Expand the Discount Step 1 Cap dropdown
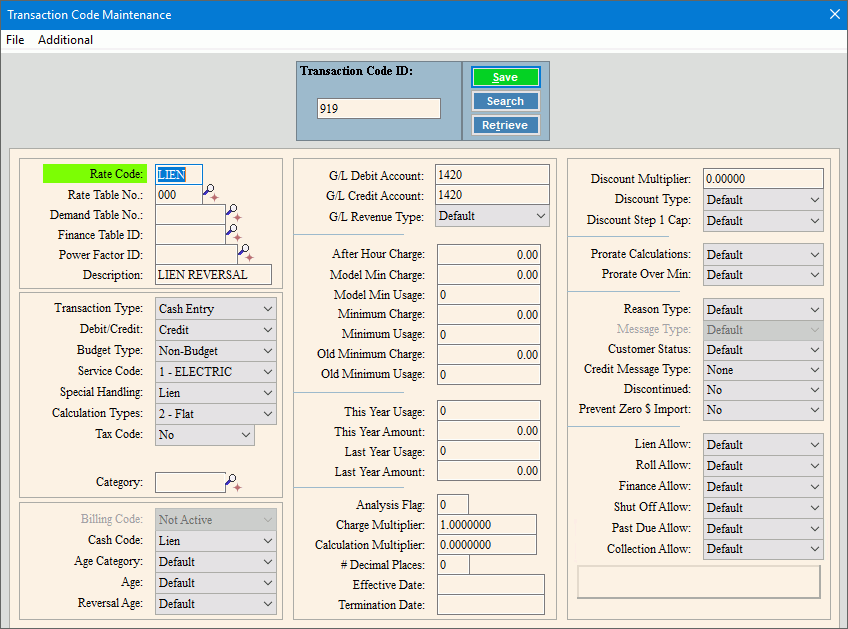This screenshot has width=848, height=629. tap(763, 221)
